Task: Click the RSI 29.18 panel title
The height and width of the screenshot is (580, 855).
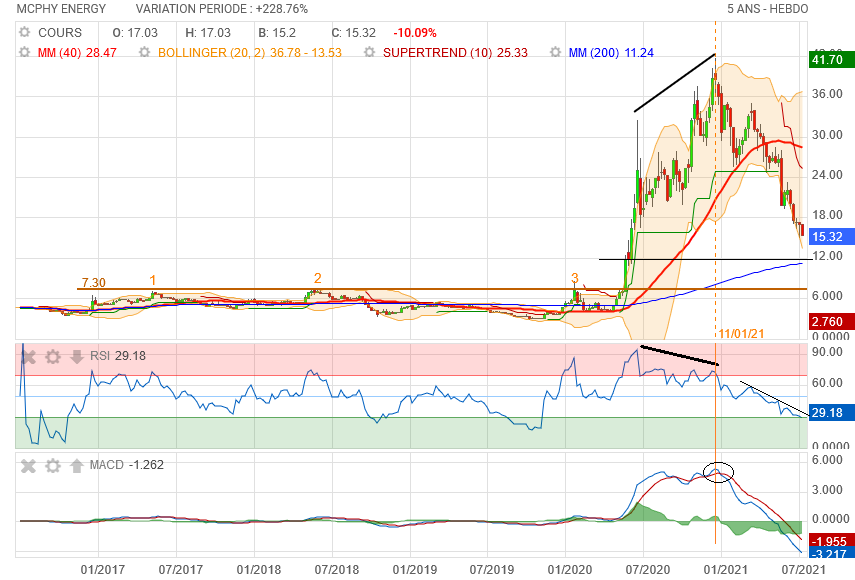Action: tap(118, 356)
